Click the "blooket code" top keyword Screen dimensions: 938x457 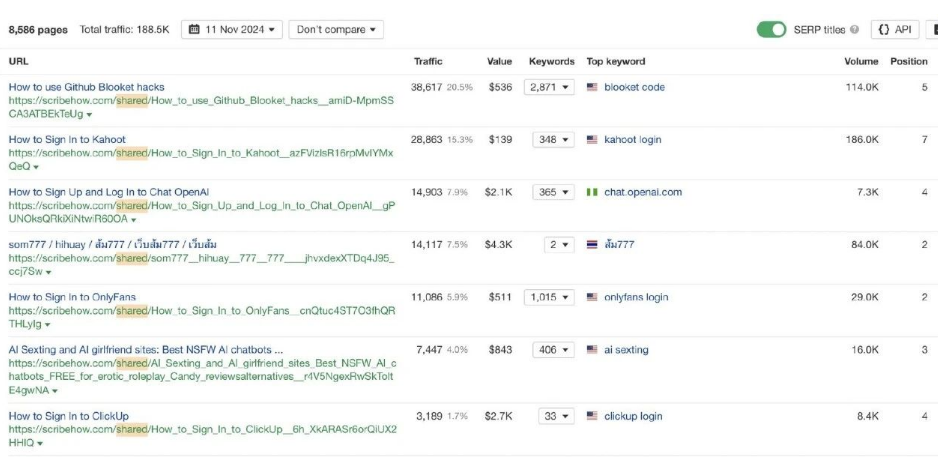coord(634,87)
